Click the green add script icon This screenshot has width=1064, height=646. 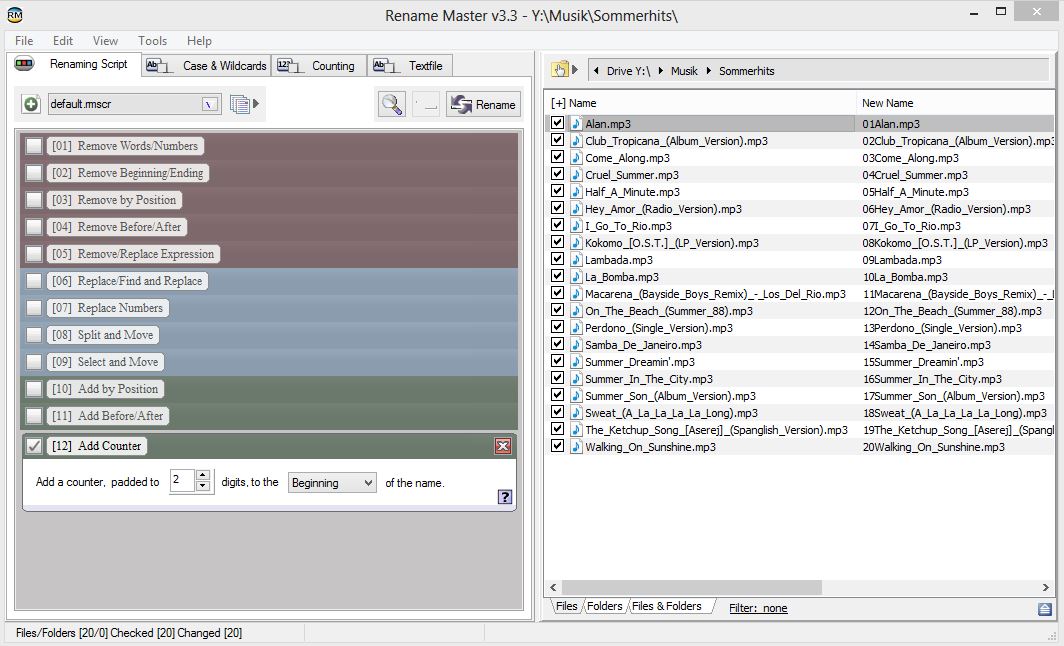tap(31, 104)
